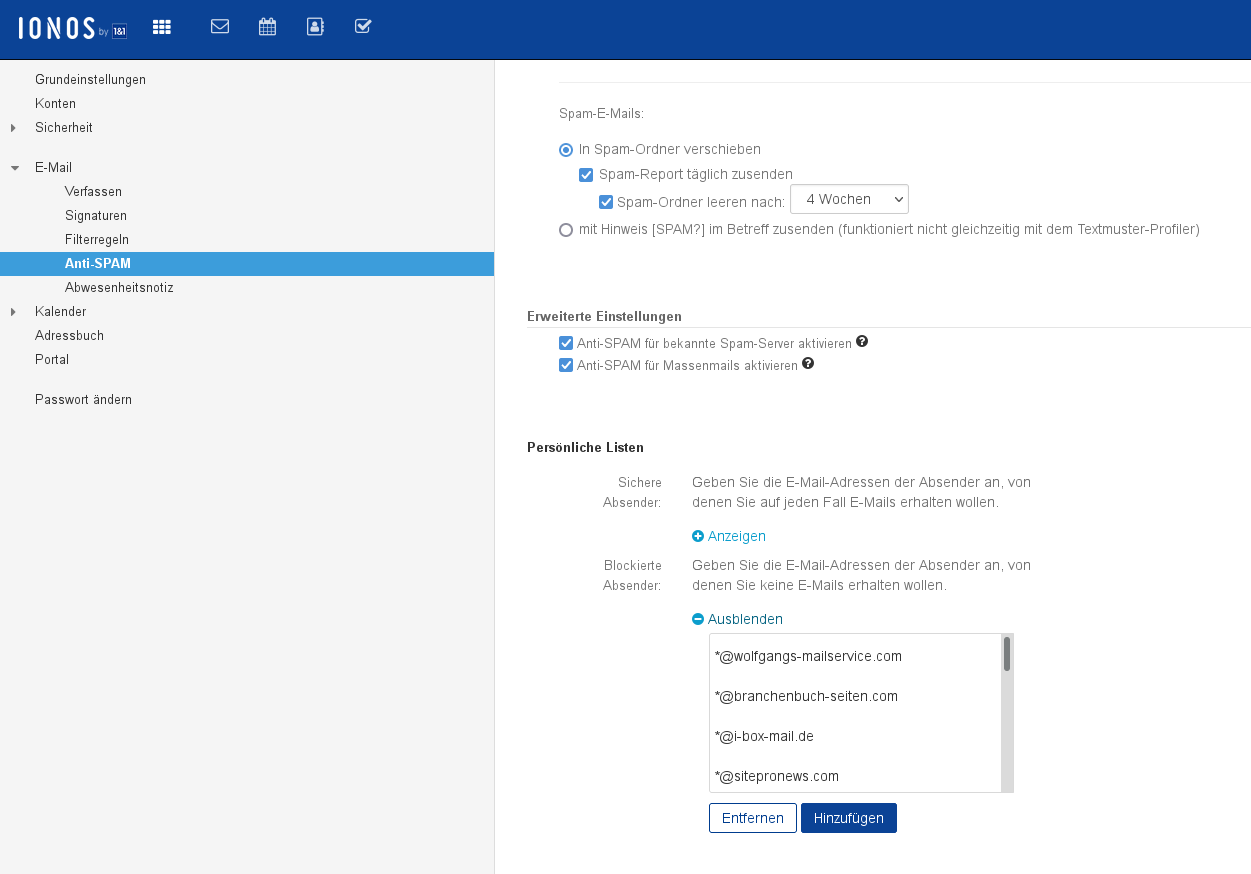Disable Anti-SPAM für bekannte Spam-Server
The image size is (1251, 874).
tap(566, 343)
